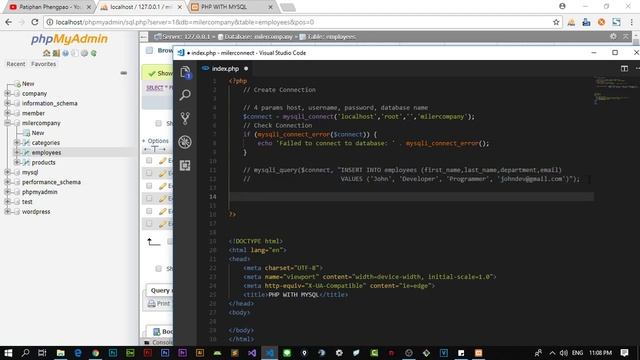Expand the performance_schema database node
Image resolution: width=640 pixels, height=360 pixels.
point(7,182)
